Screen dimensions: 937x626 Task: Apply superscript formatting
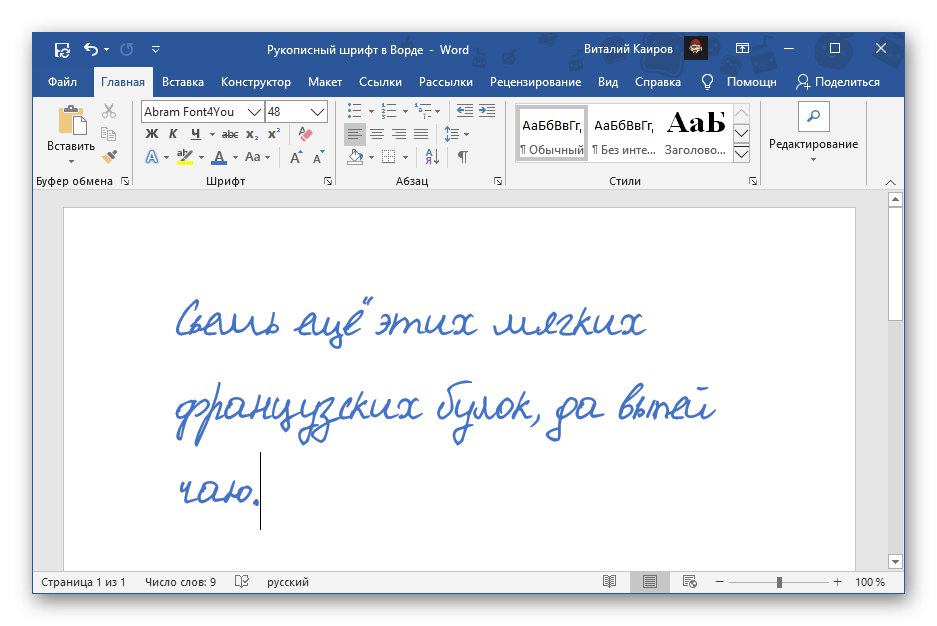coord(274,133)
